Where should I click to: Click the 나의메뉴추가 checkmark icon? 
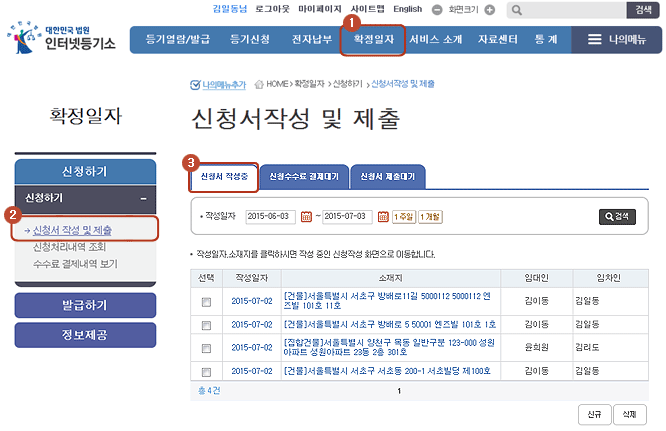click(195, 85)
